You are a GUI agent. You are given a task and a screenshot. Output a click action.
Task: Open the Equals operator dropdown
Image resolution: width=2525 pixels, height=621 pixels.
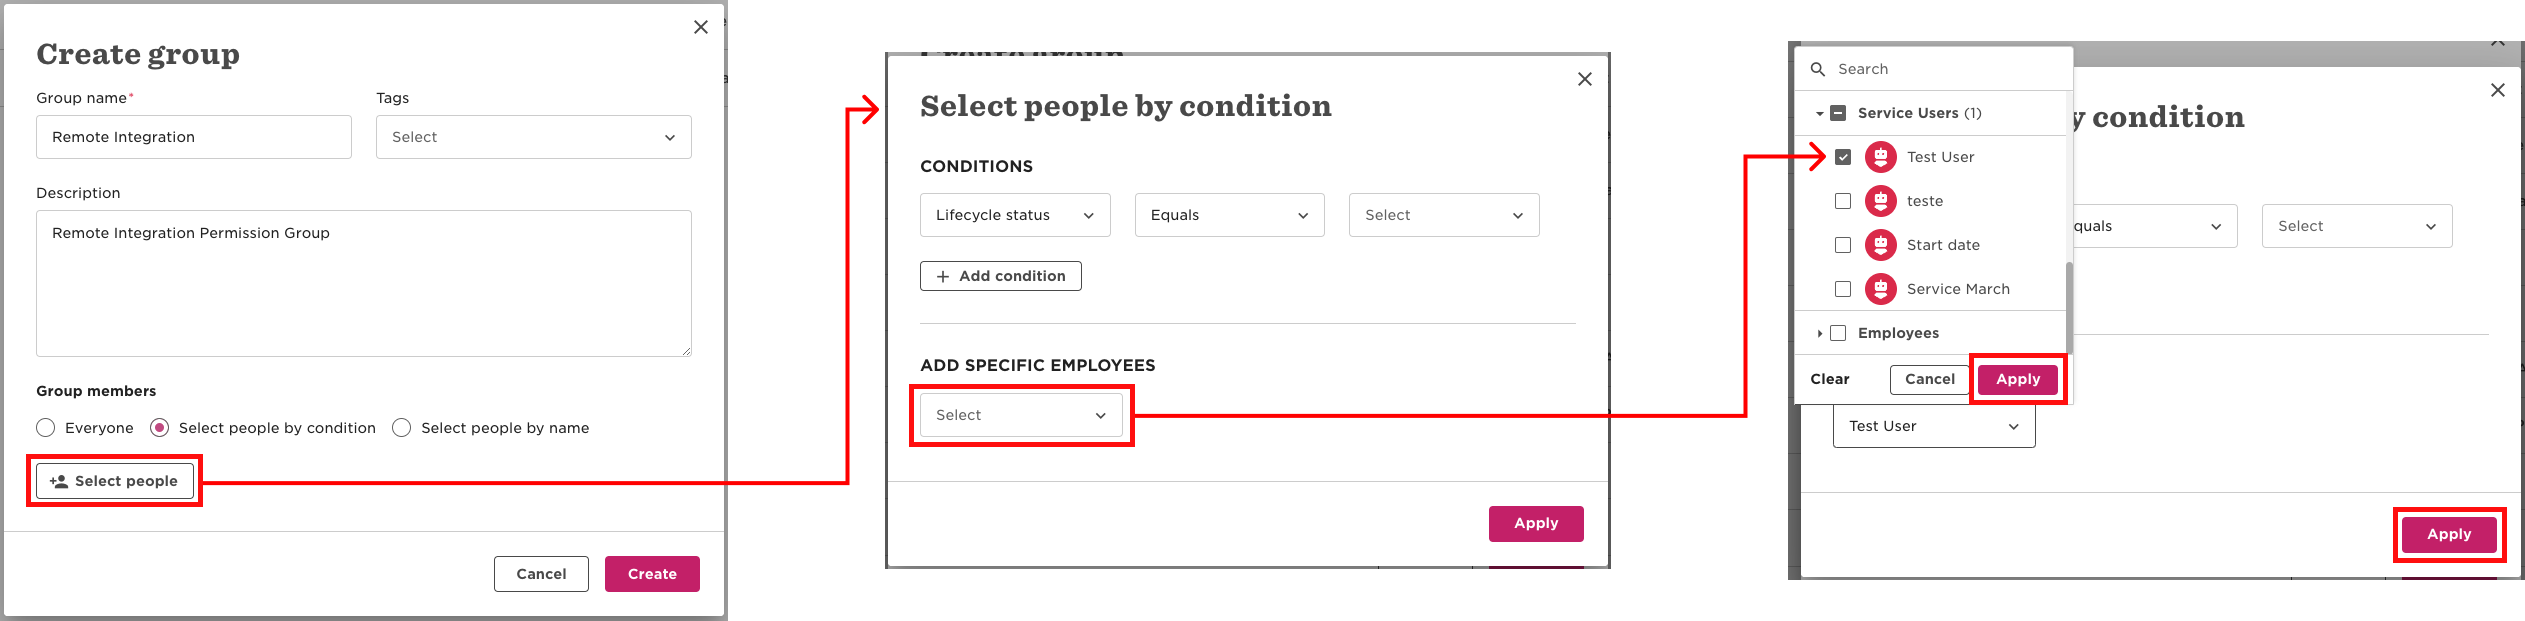pos(1230,215)
